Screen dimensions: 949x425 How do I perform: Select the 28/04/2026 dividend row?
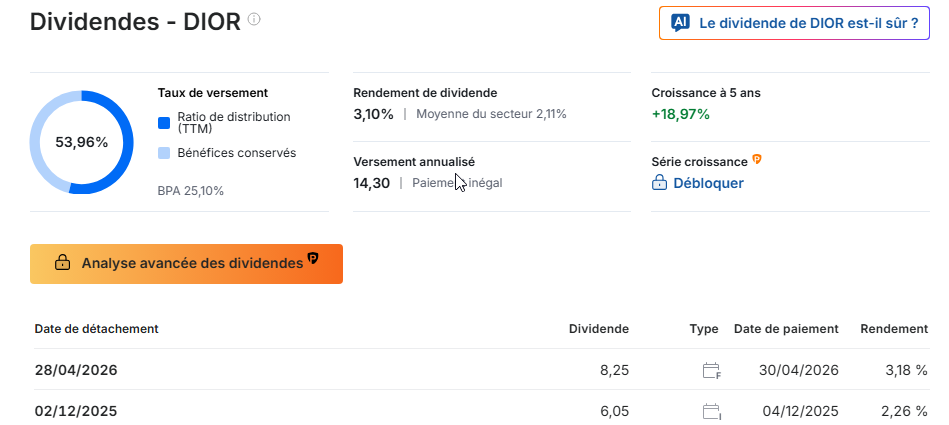point(481,370)
